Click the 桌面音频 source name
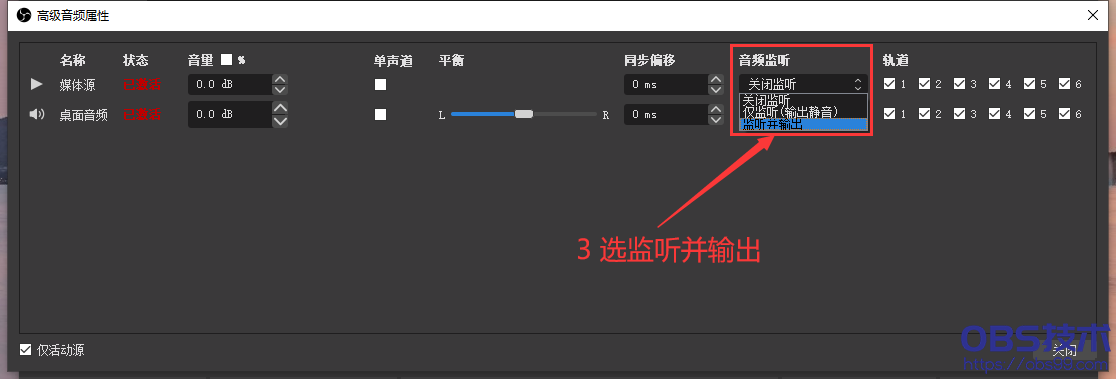The height and width of the screenshot is (379, 1116). coord(84,114)
